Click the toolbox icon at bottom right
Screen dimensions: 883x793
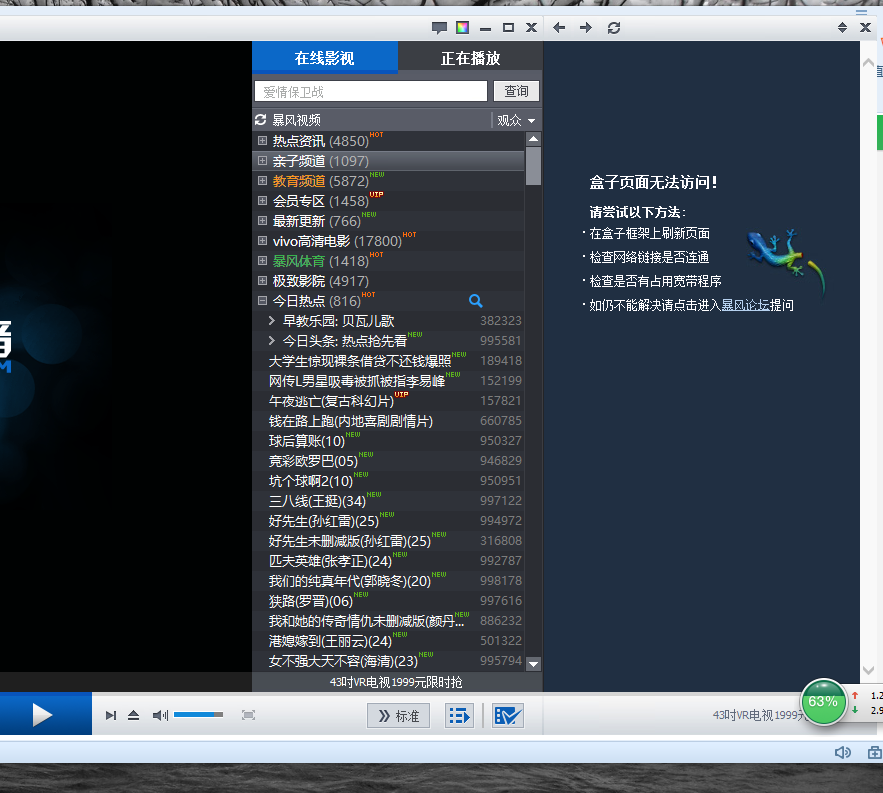(875, 752)
